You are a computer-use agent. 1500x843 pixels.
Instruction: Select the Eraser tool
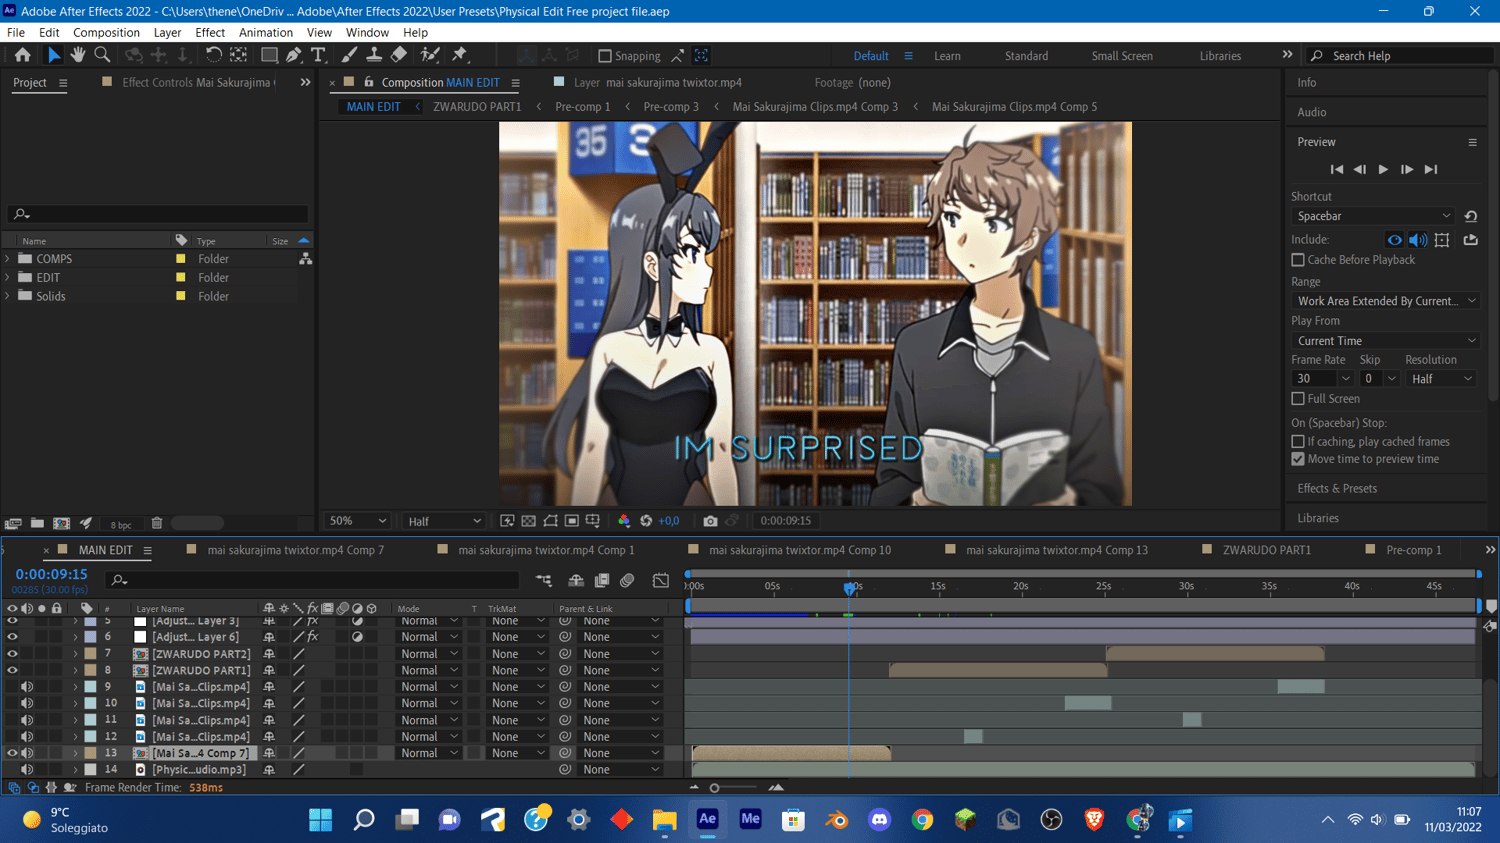(x=399, y=55)
